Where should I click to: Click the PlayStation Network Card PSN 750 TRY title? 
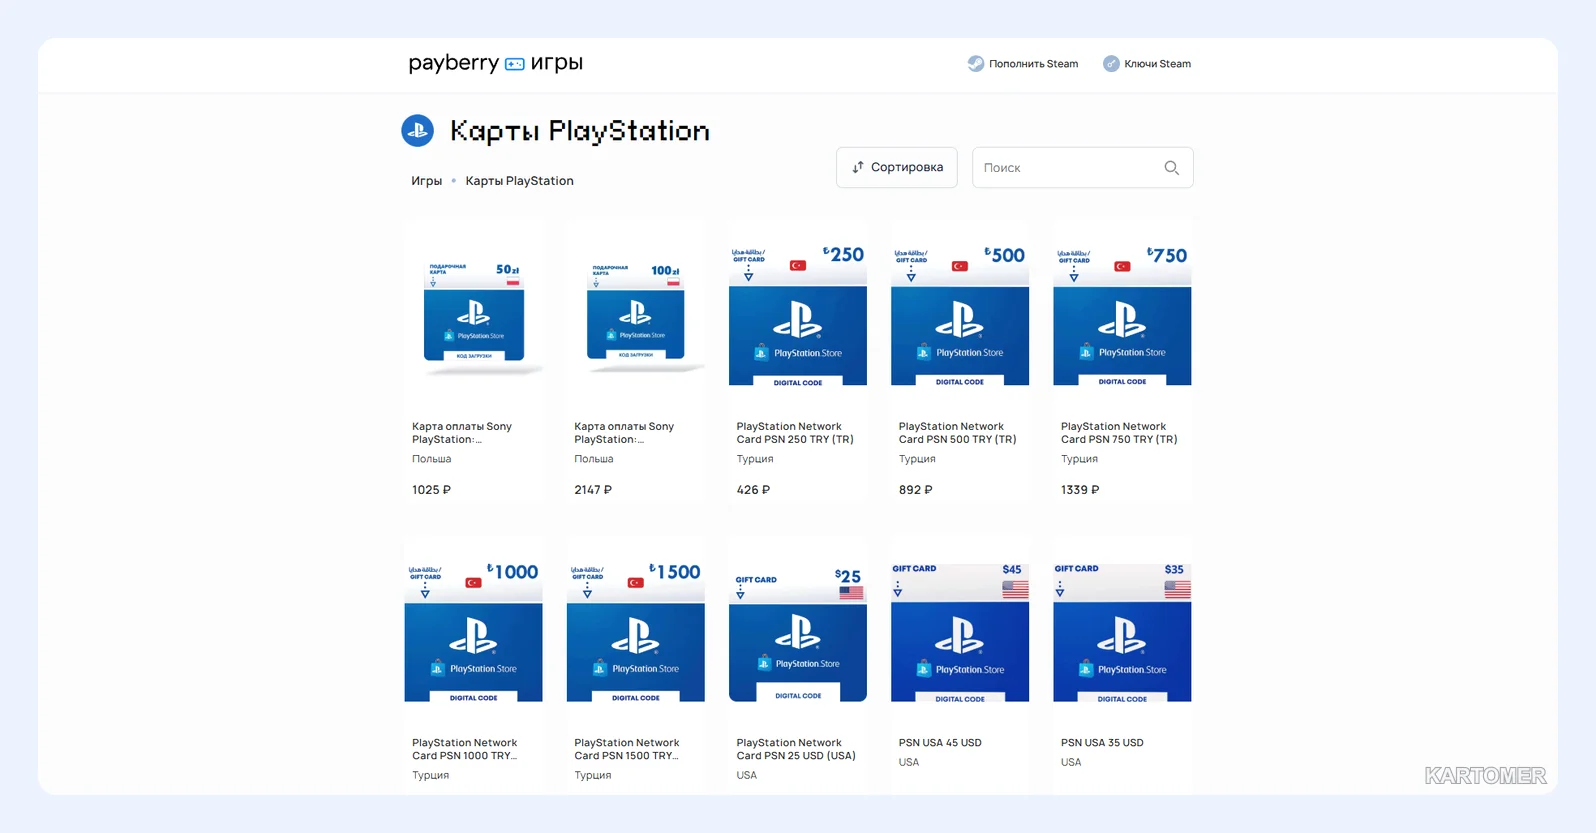(x=1120, y=433)
